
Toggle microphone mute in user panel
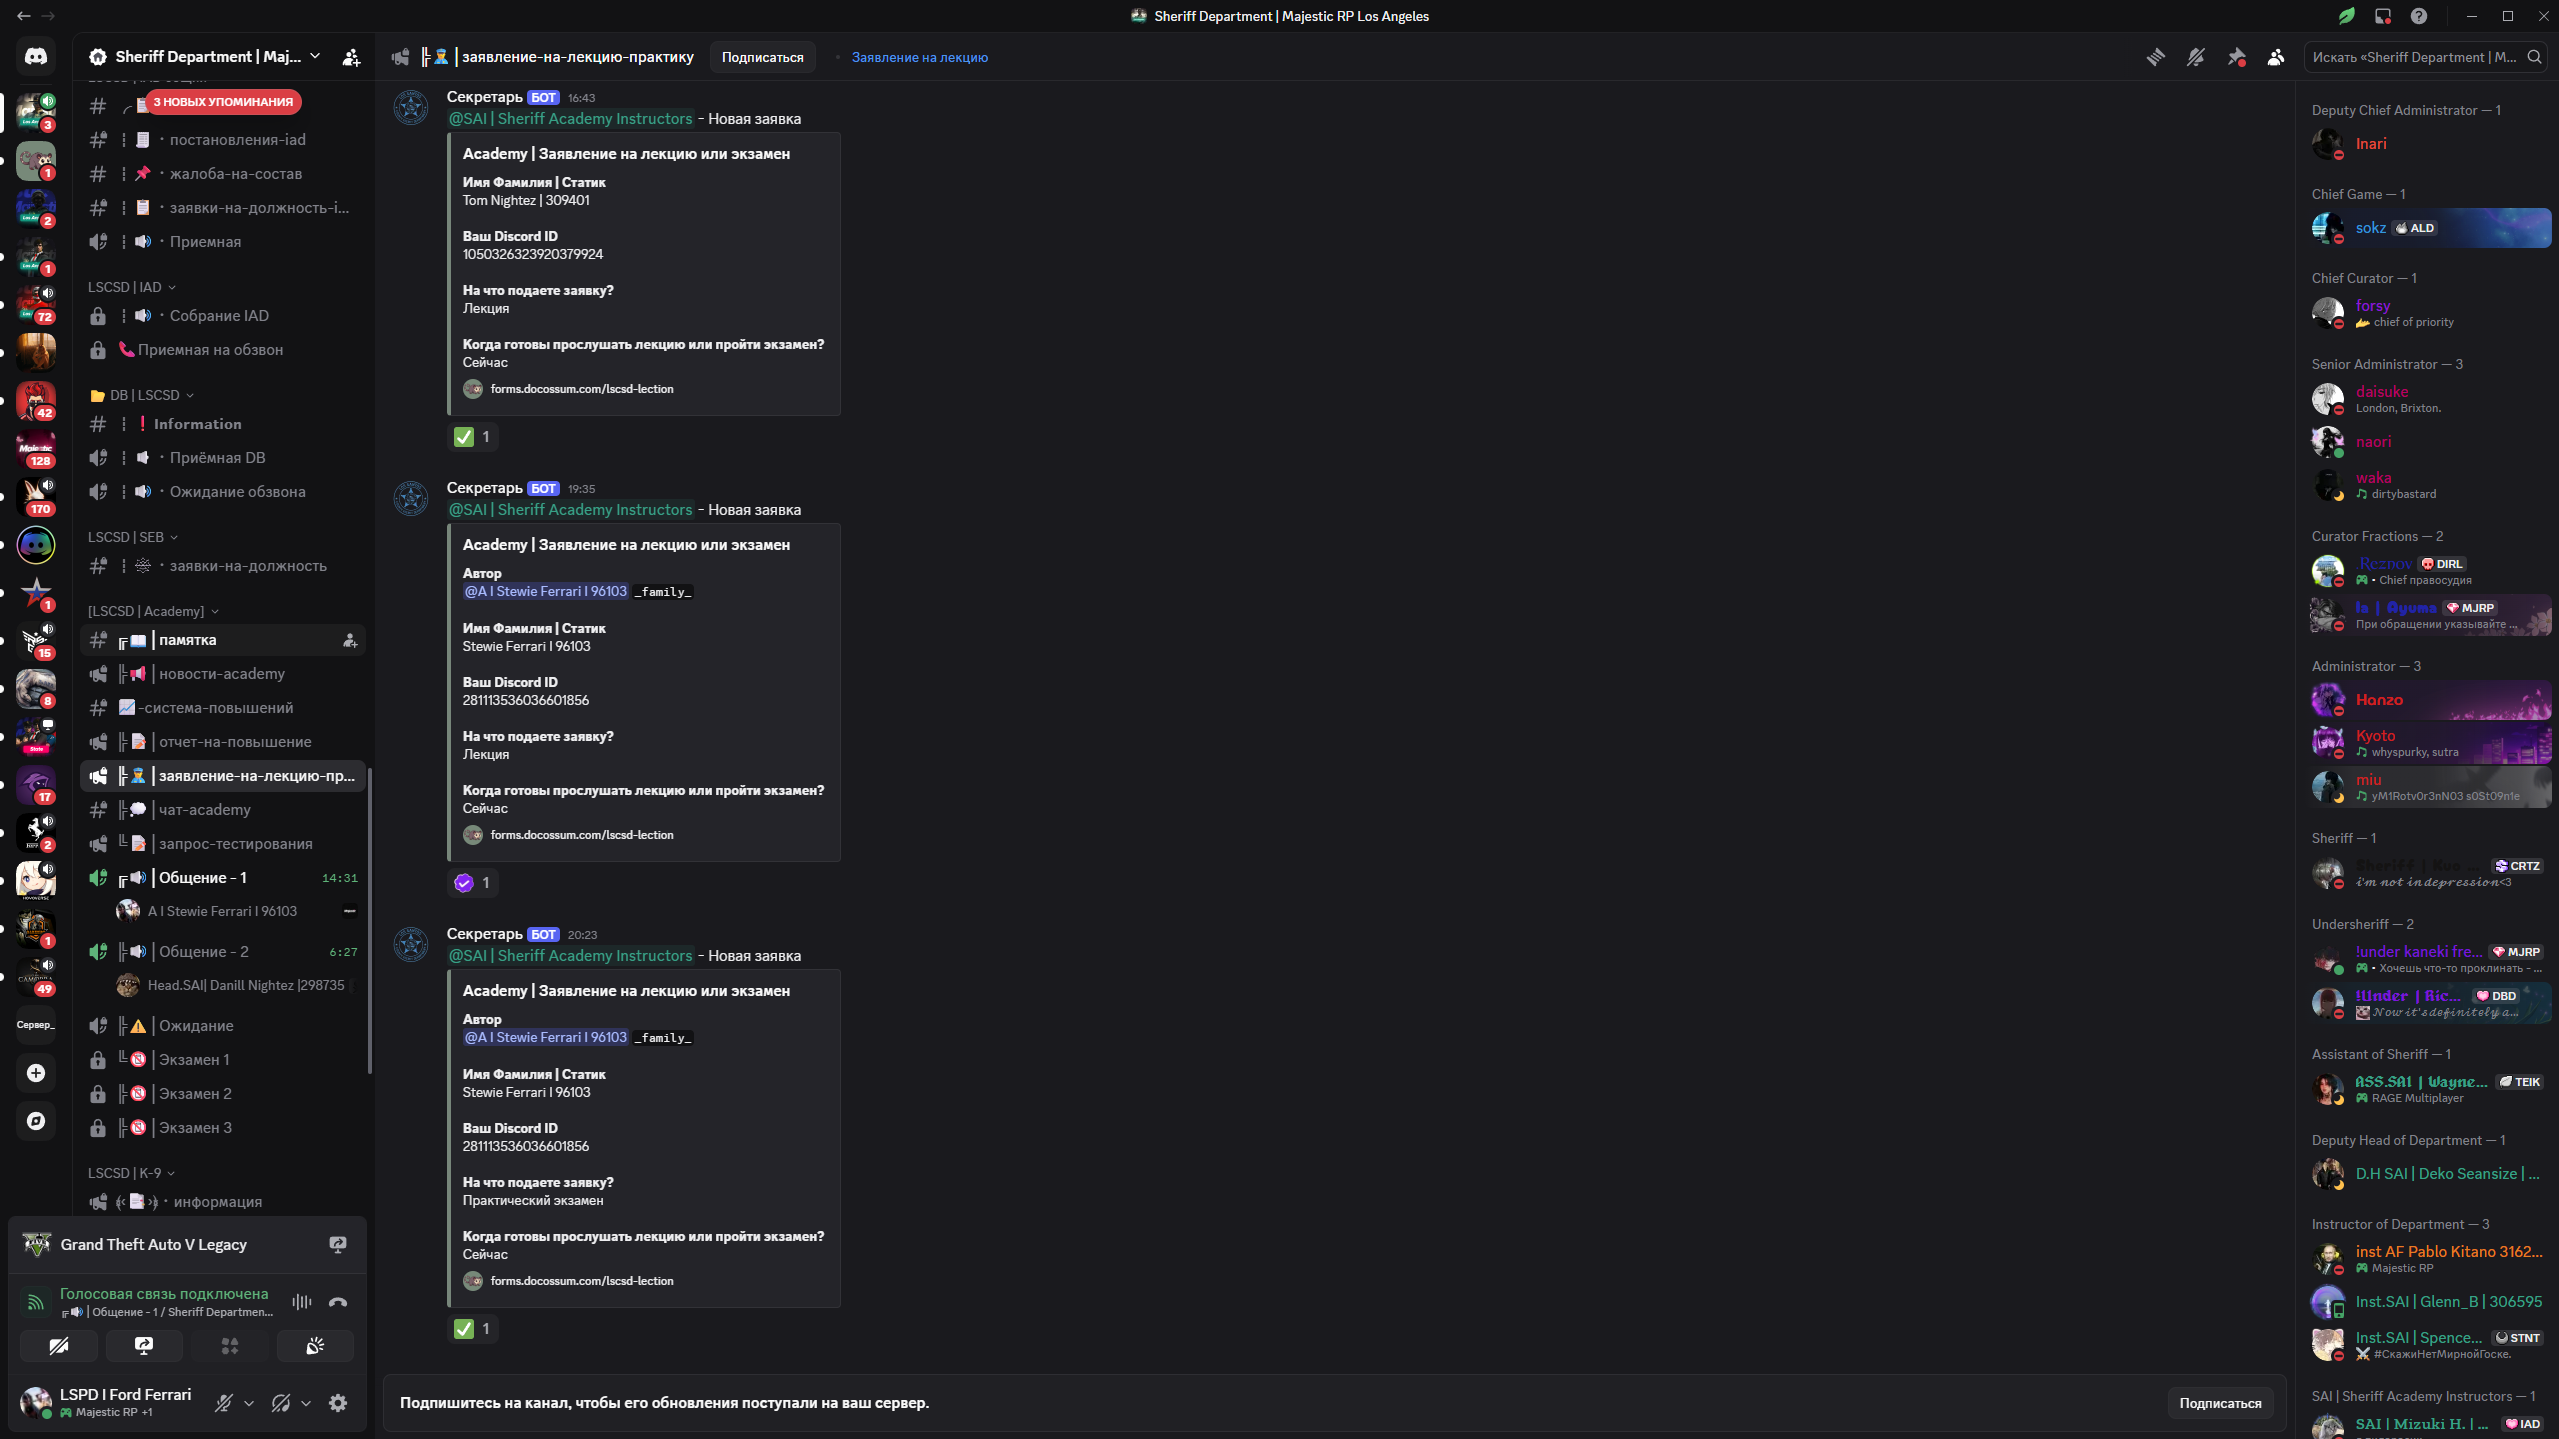point(224,1403)
